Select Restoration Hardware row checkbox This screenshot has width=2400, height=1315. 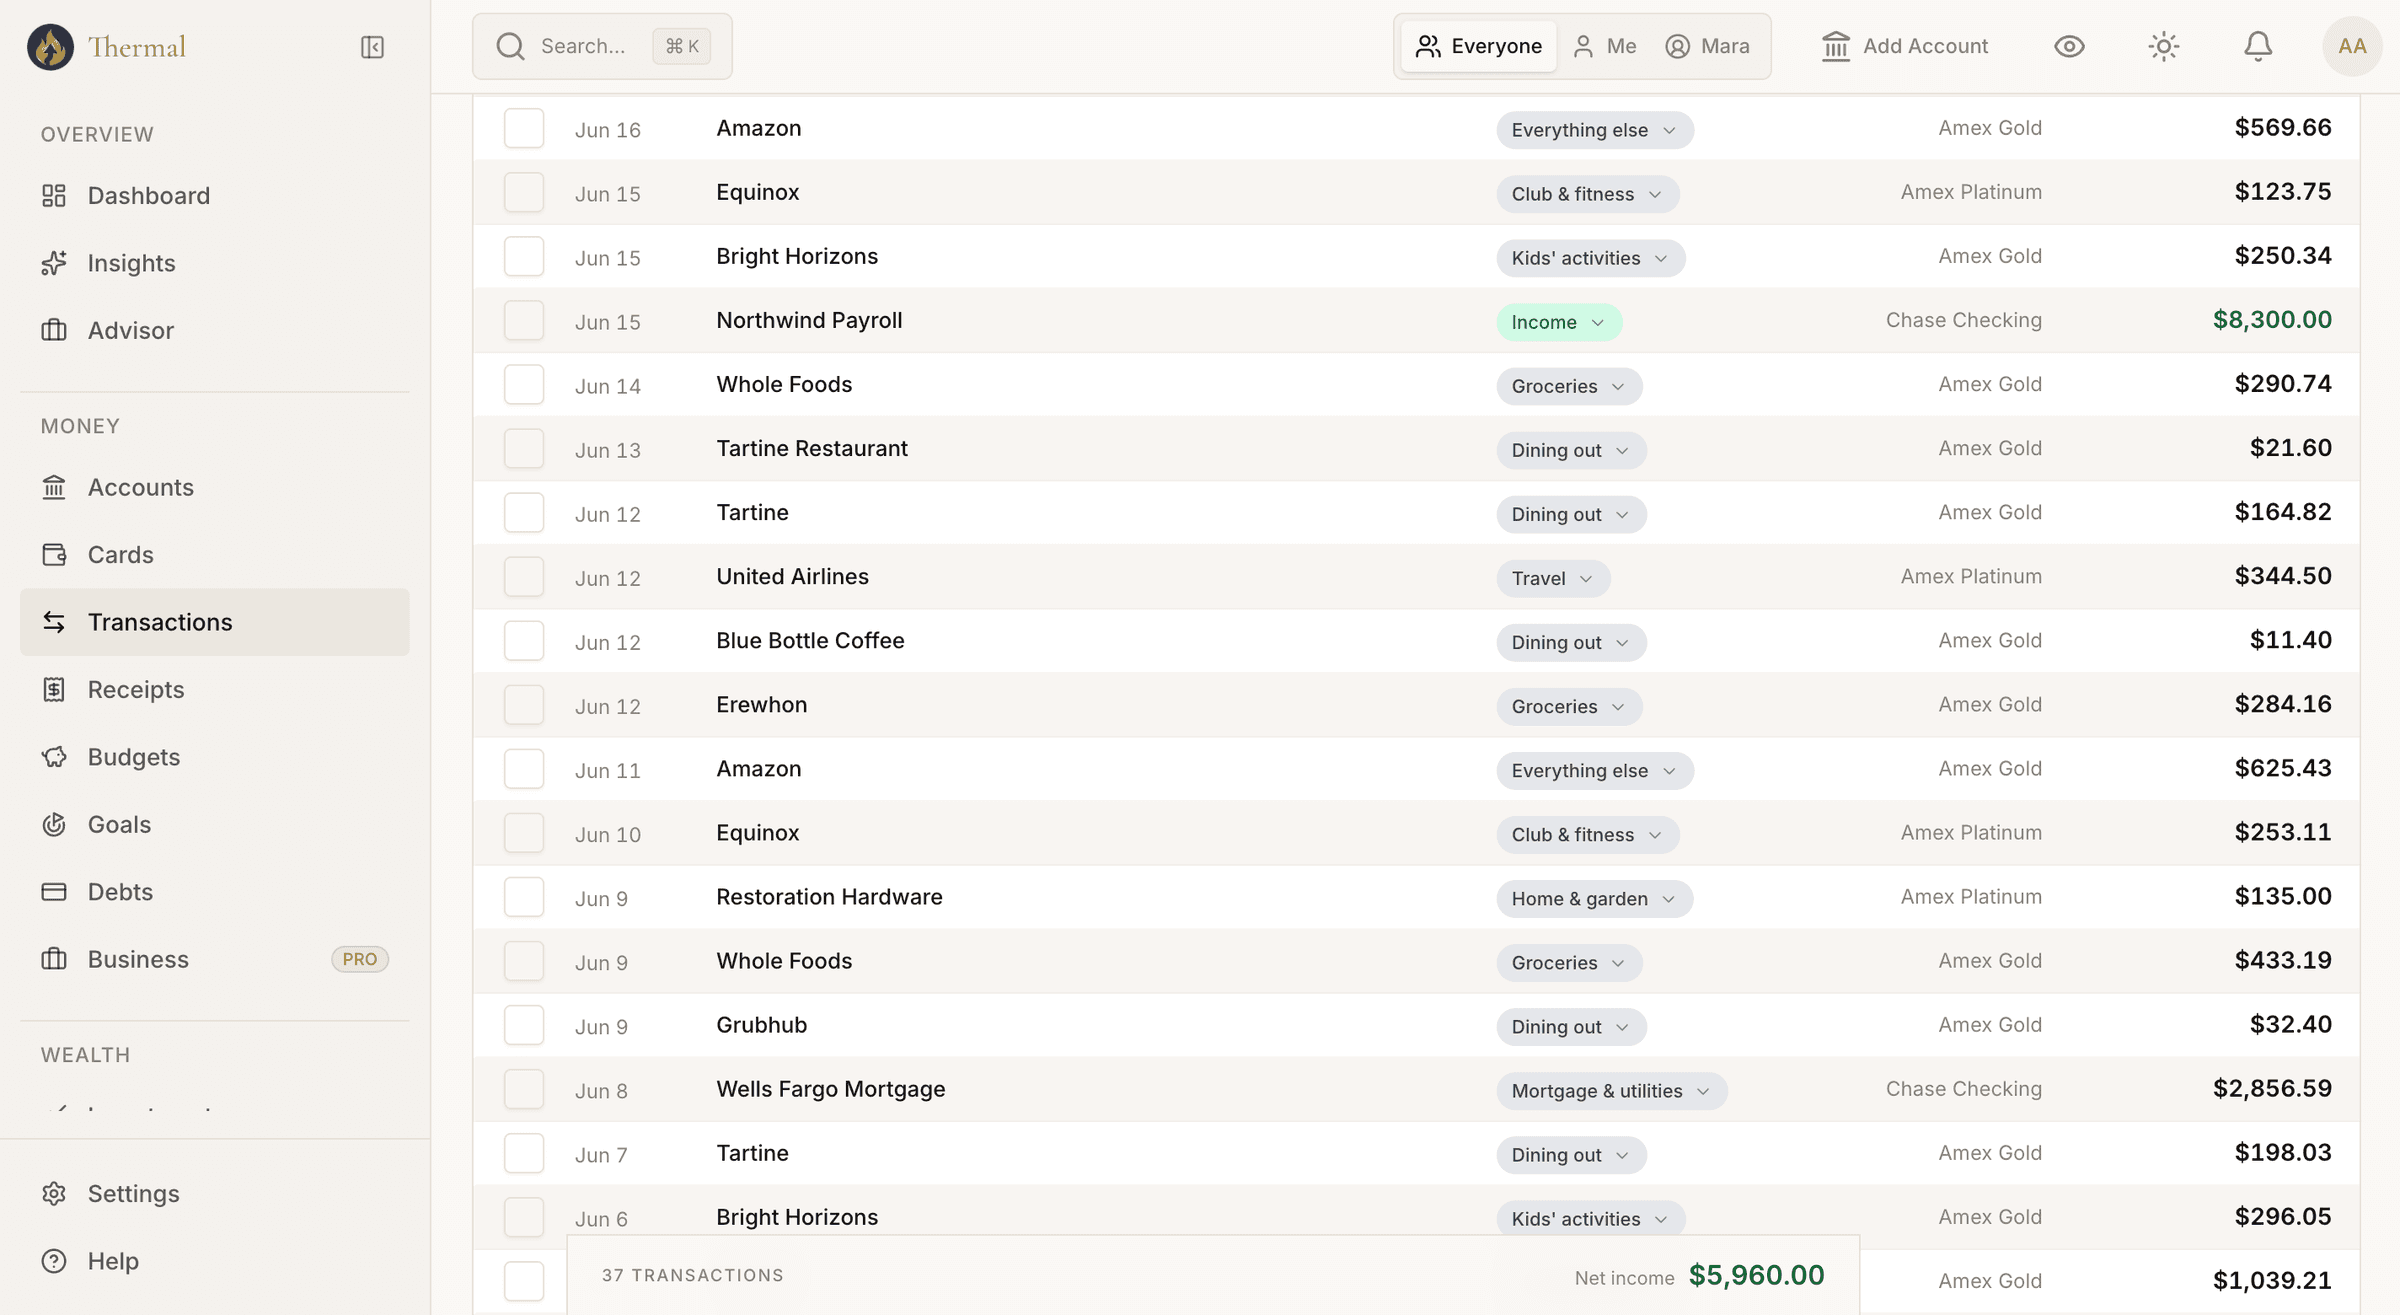(524, 897)
